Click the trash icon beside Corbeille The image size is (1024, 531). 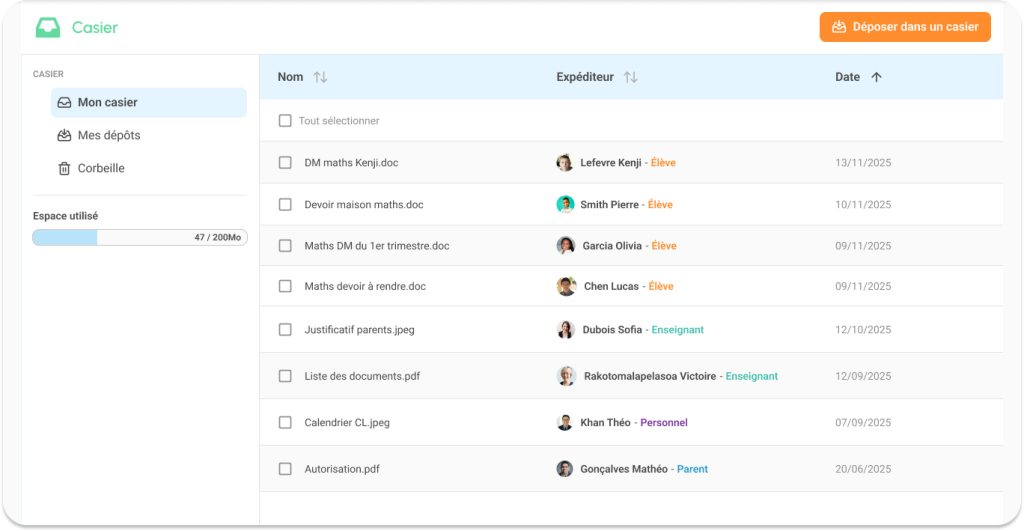point(64,168)
